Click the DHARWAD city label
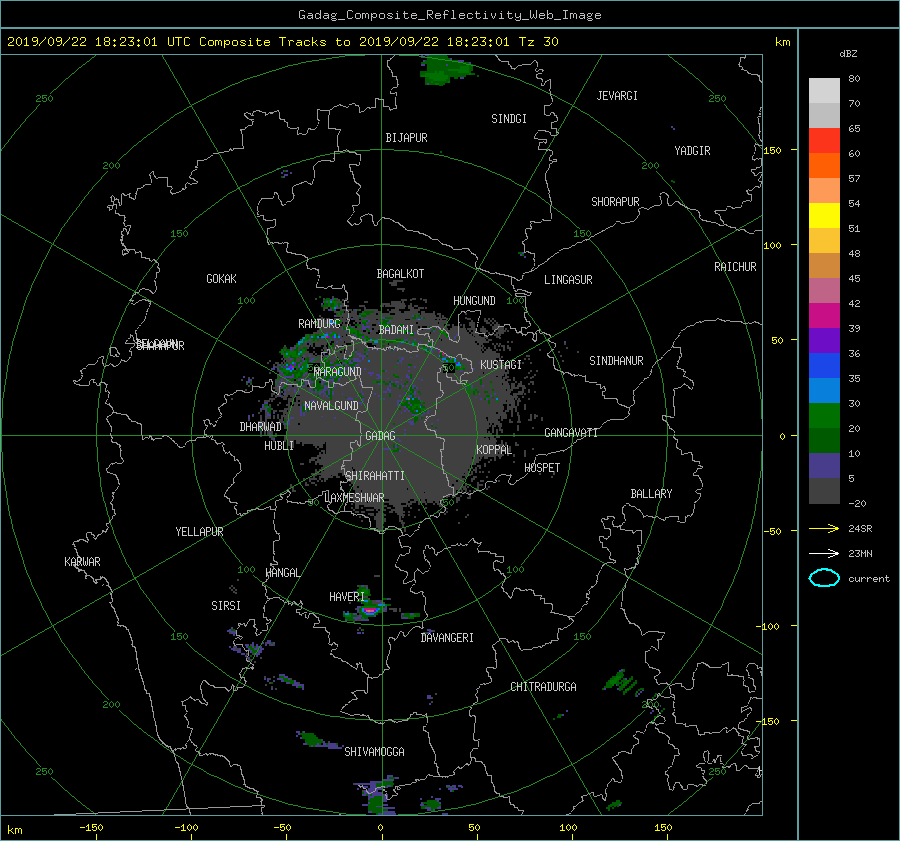The height and width of the screenshot is (841, 900). [261, 427]
